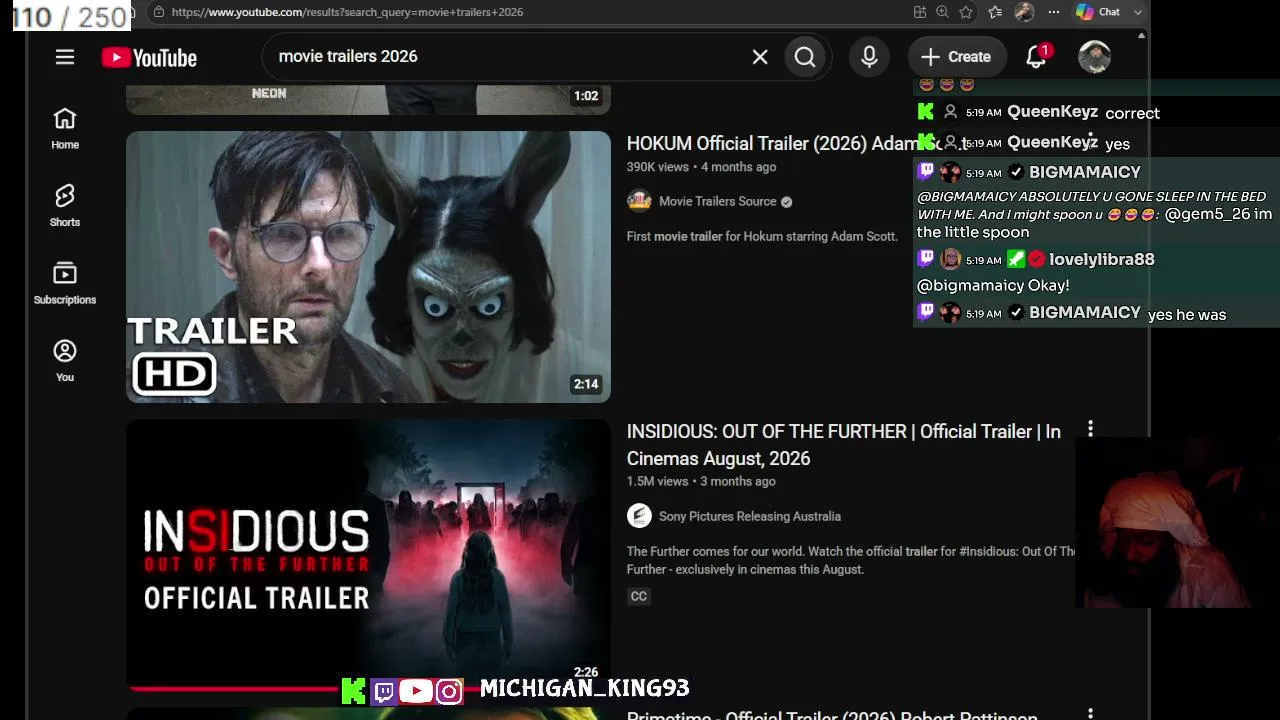
Task: Open Subscriptions in the sidebar
Action: click(x=65, y=283)
